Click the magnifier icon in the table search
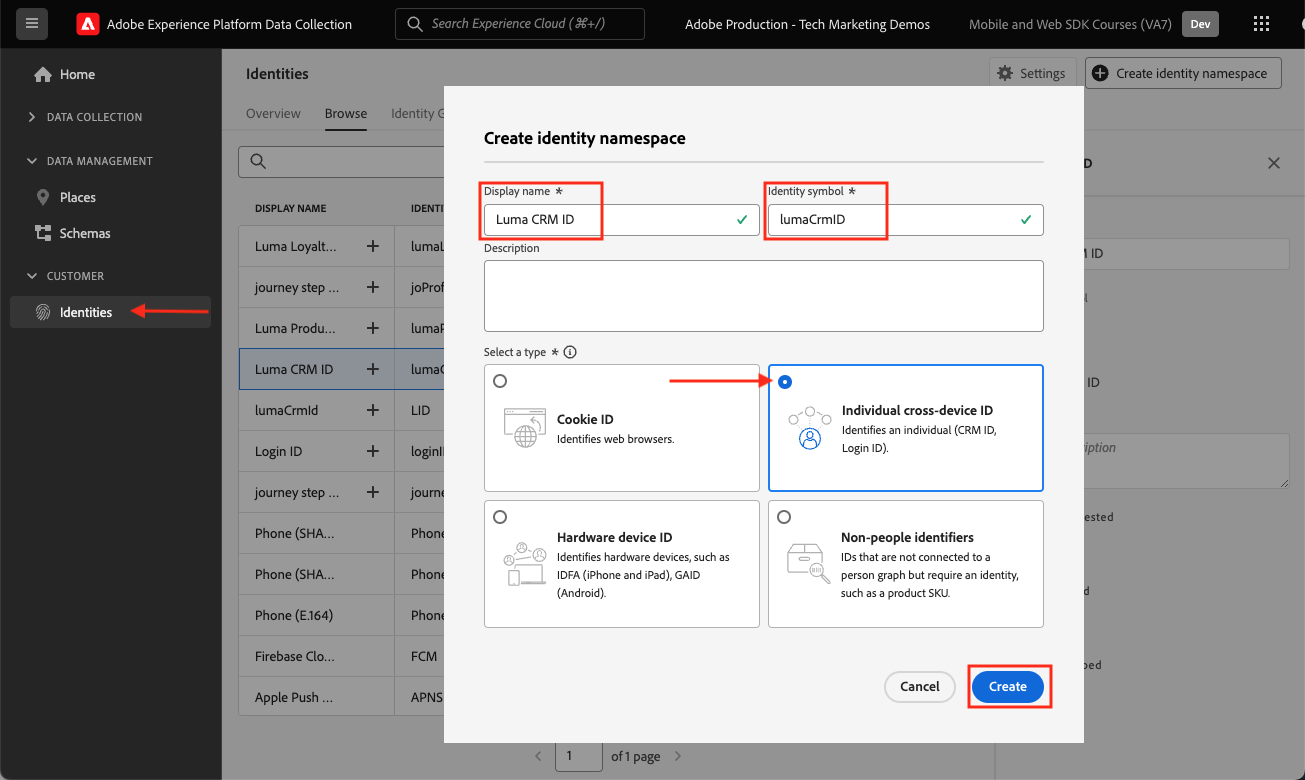Image resolution: width=1305 pixels, height=780 pixels. 258,162
